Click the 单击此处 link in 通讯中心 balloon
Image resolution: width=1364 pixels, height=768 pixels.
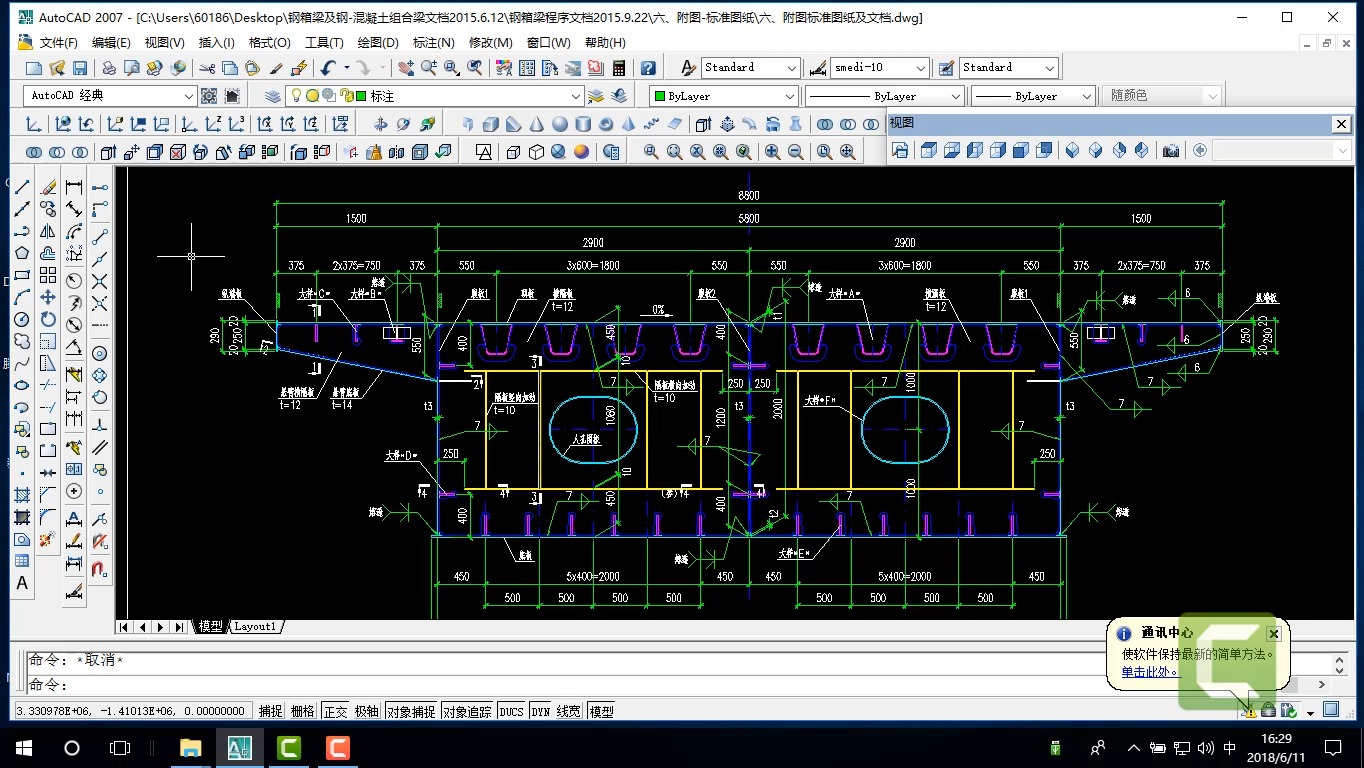tap(1148, 672)
